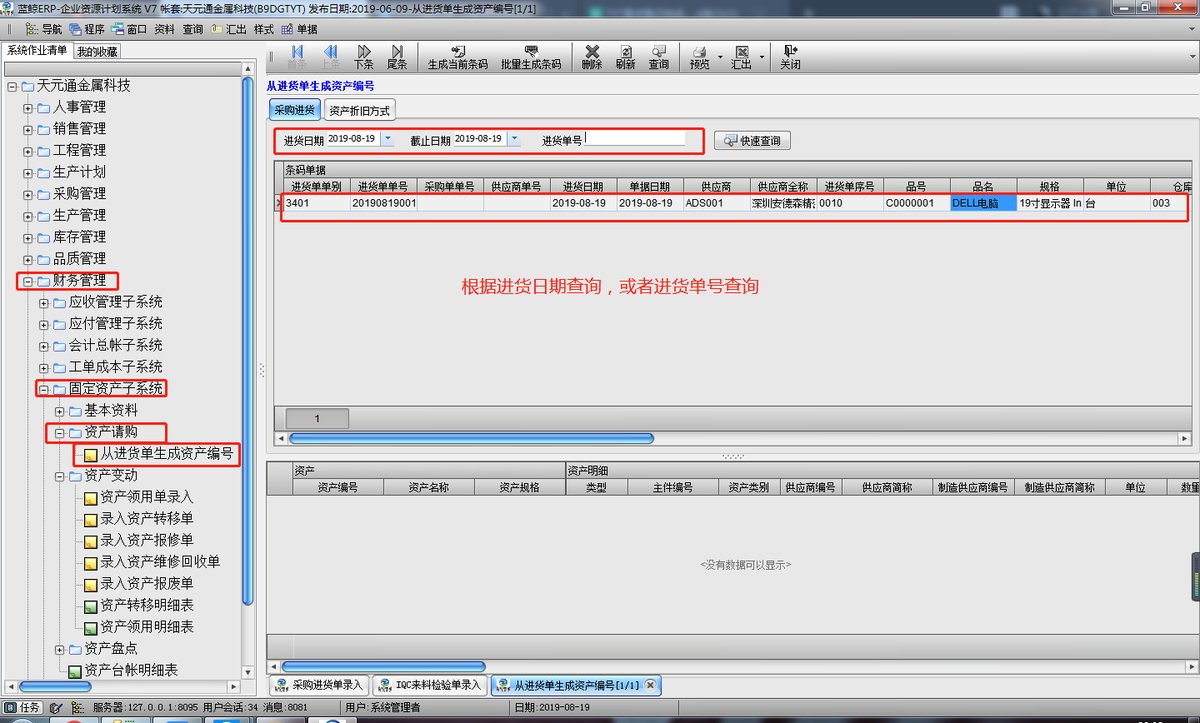Switch to the 我的收藏 tab
The height and width of the screenshot is (723, 1200).
(97, 51)
